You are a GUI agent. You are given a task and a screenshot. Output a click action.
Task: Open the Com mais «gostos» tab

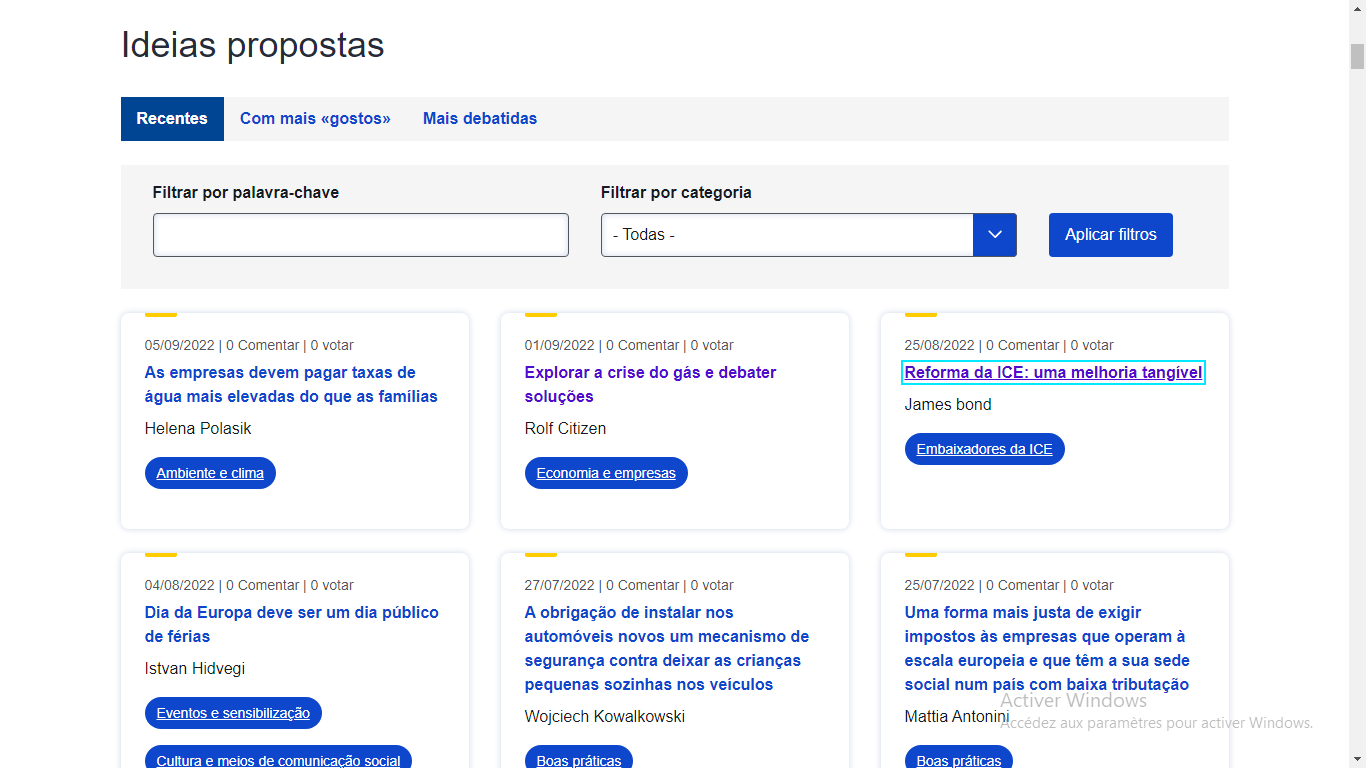(315, 119)
